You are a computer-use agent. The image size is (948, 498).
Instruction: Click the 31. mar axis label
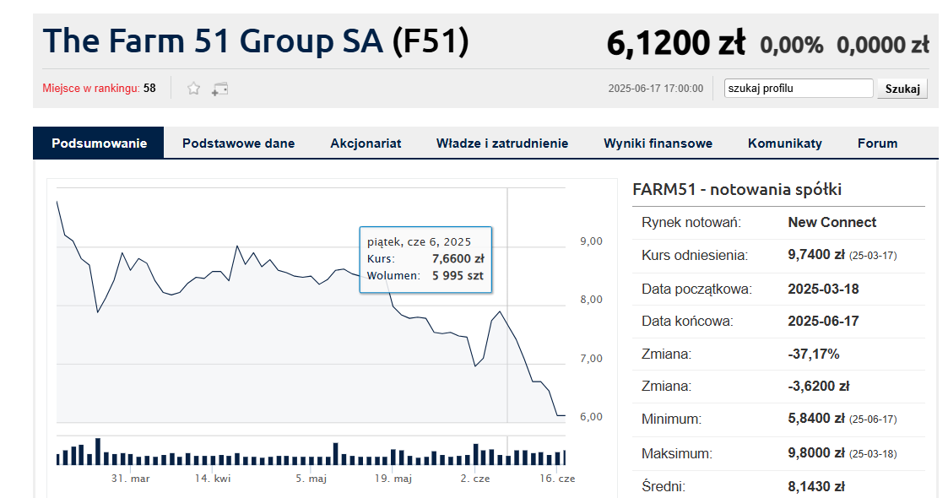[130, 478]
